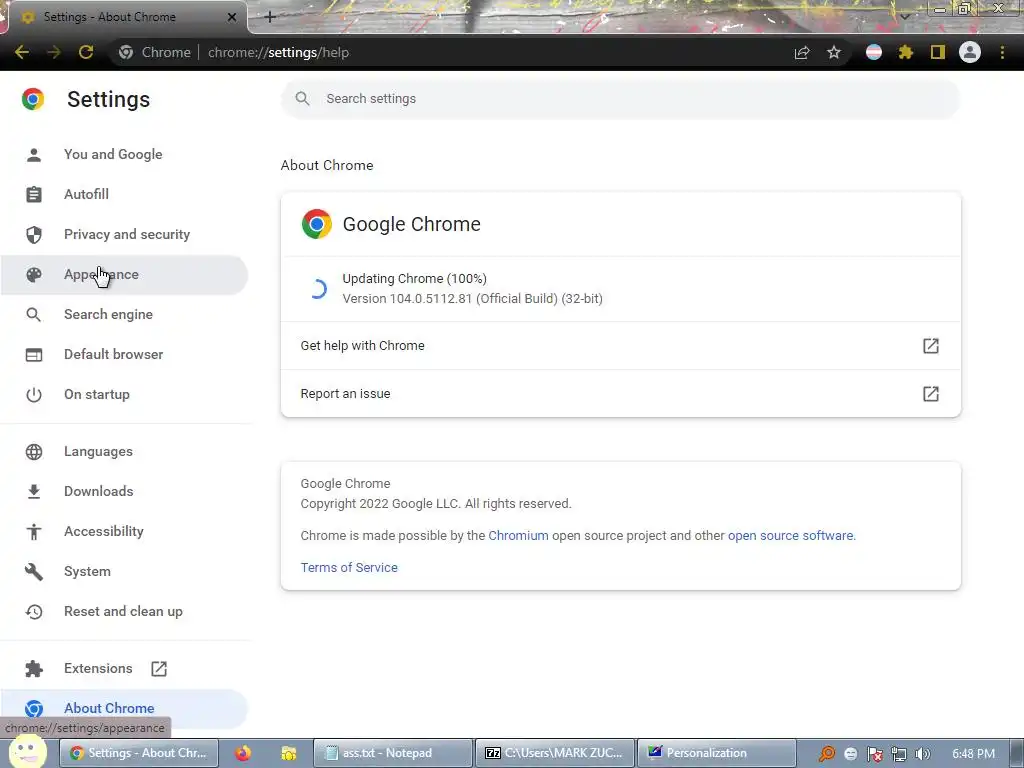Image resolution: width=1024 pixels, height=768 pixels.
Task: Click the network tray icon
Action: [x=899, y=754]
